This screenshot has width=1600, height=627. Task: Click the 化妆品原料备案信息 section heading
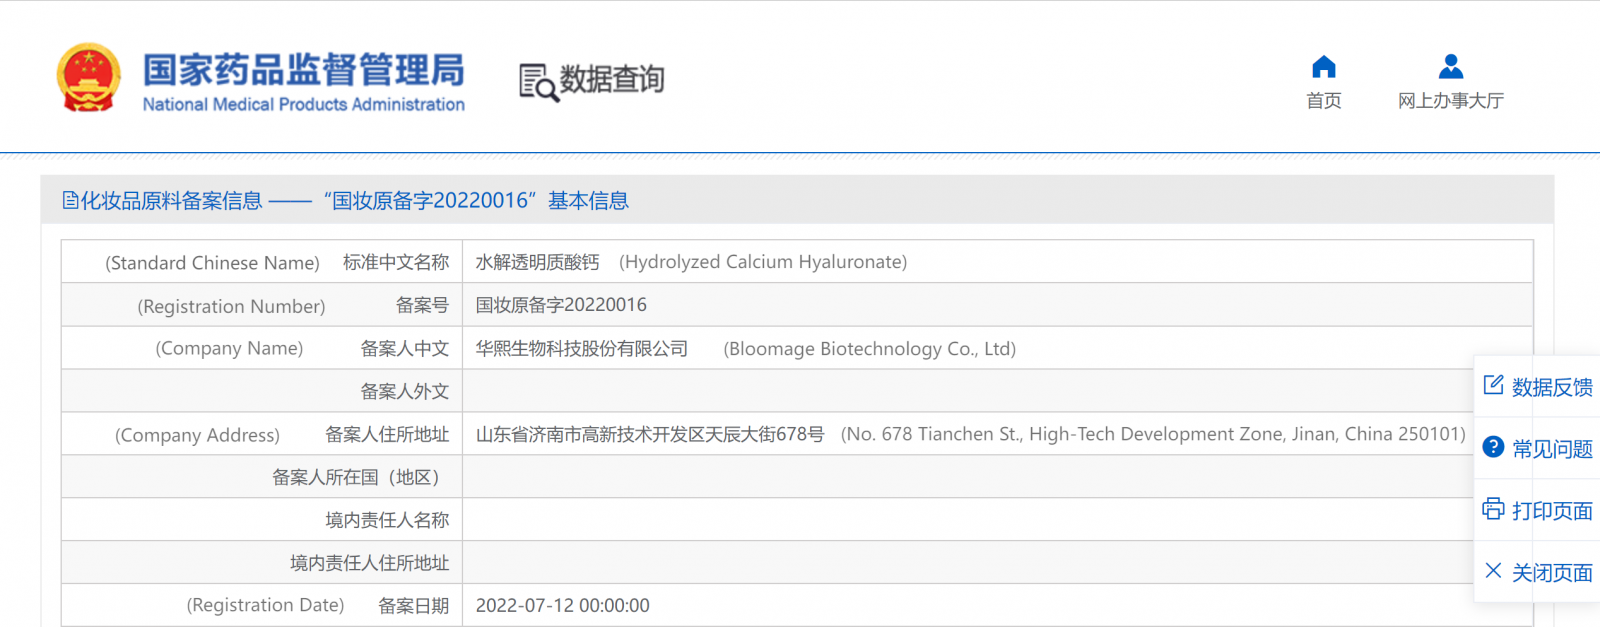[x=171, y=201]
